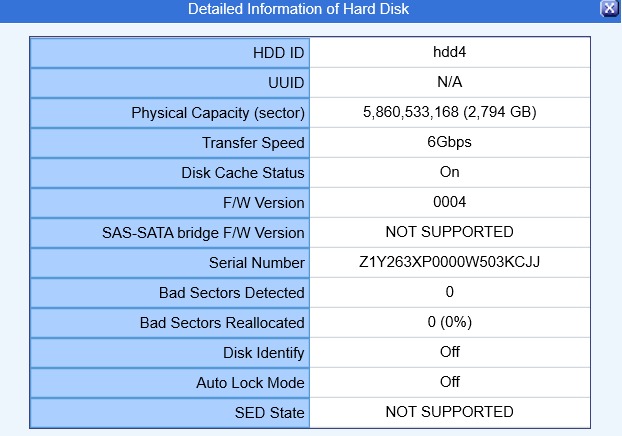The image size is (622, 436).
Task: Click the Bad Sectors Detected label
Action: (232, 293)
